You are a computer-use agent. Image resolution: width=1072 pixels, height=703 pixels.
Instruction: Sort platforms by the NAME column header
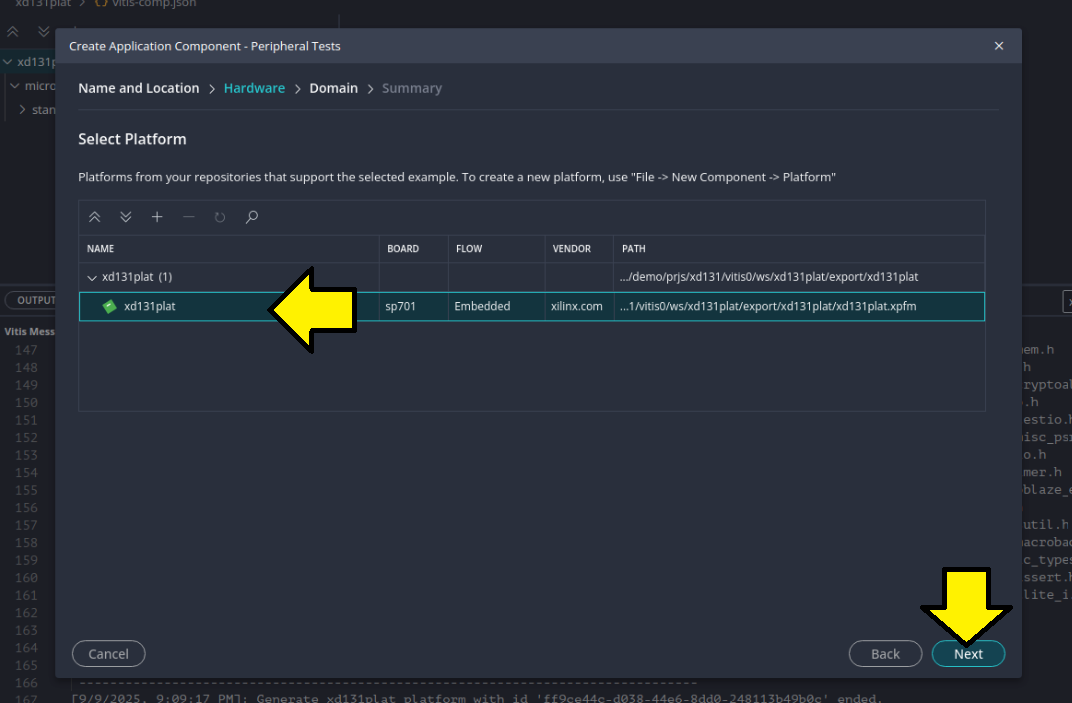tap(100, 249)
